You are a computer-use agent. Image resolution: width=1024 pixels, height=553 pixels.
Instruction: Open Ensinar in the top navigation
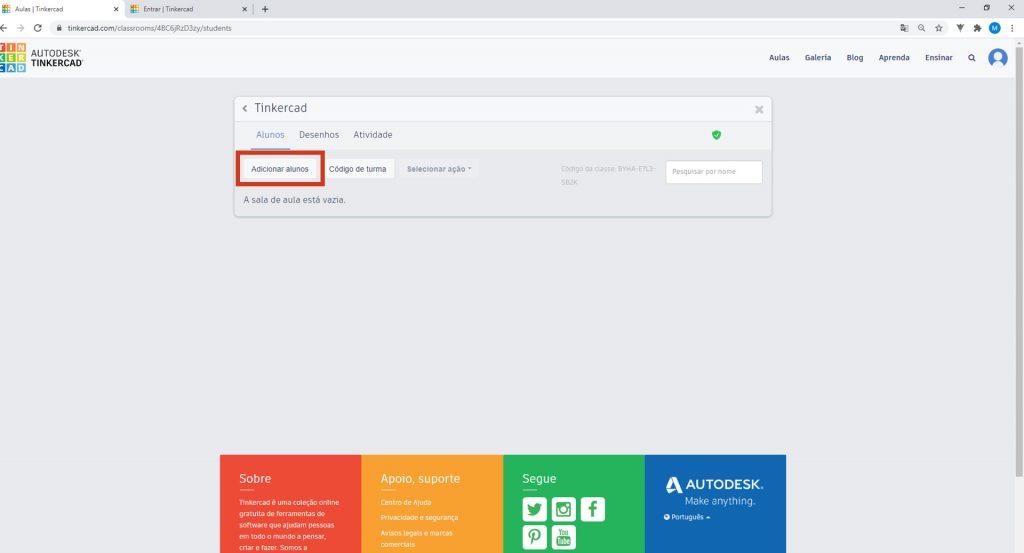938,58
